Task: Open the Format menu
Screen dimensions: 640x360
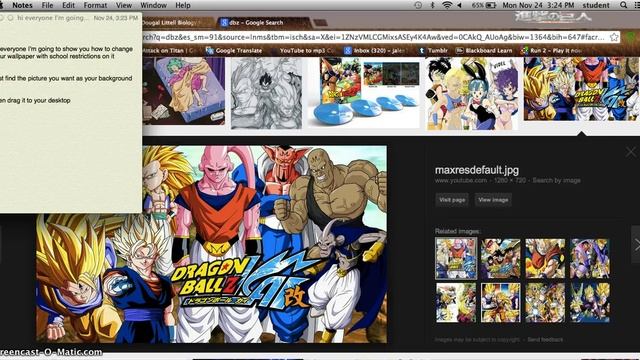Action: [95, 5]
